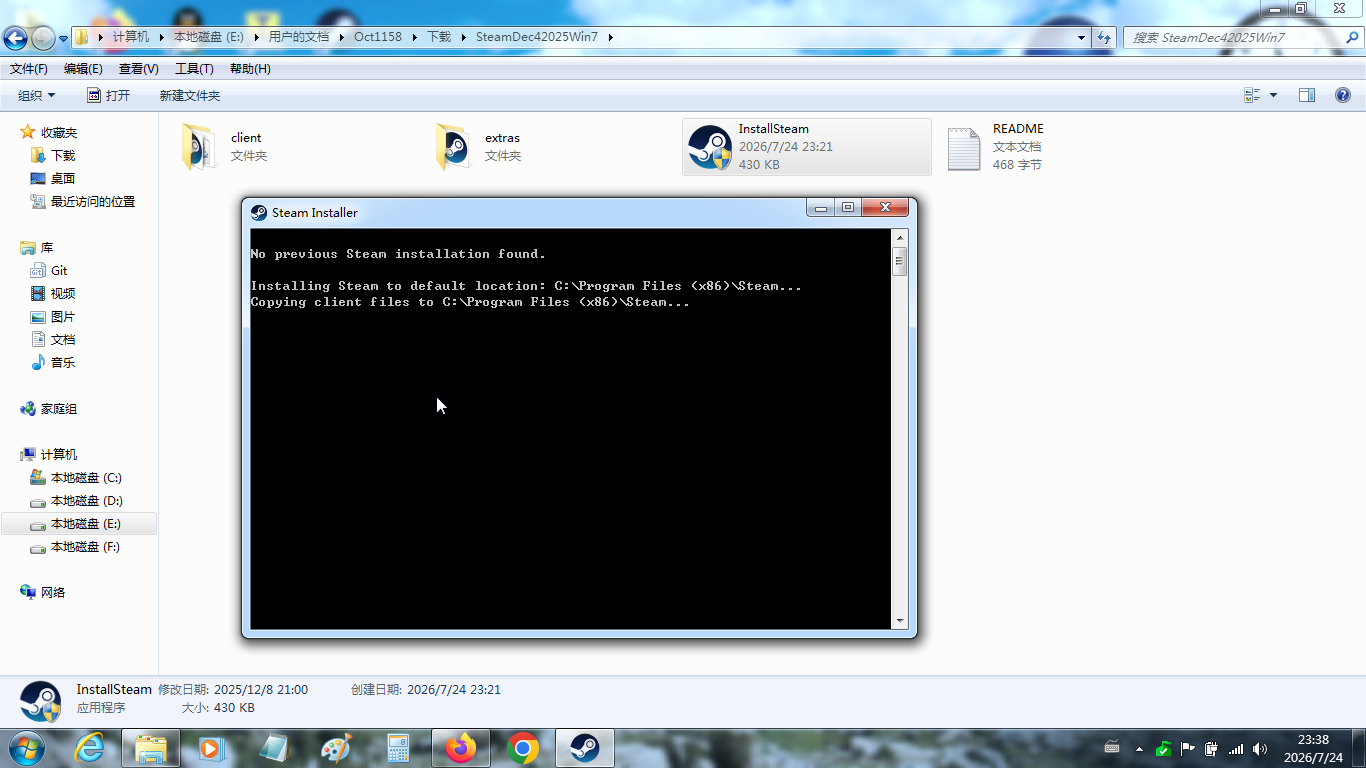
Task: Jump to 用户的文档 in the address breadcrumb
Action: pos(299,37)
